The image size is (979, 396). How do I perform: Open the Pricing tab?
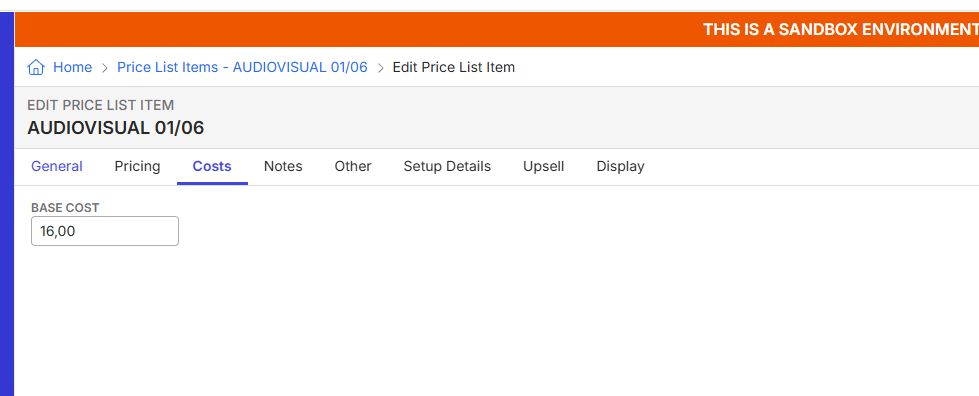pyautogui.click(x=137, y=166)
